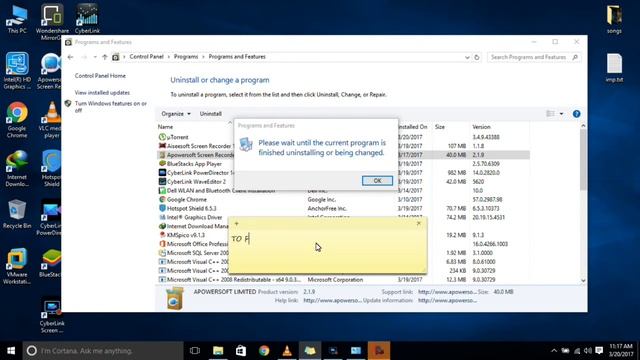The height and width of the screenshot is (360, 640).
Task: Open the Organize dropdown menu
Action: point(176,114)
